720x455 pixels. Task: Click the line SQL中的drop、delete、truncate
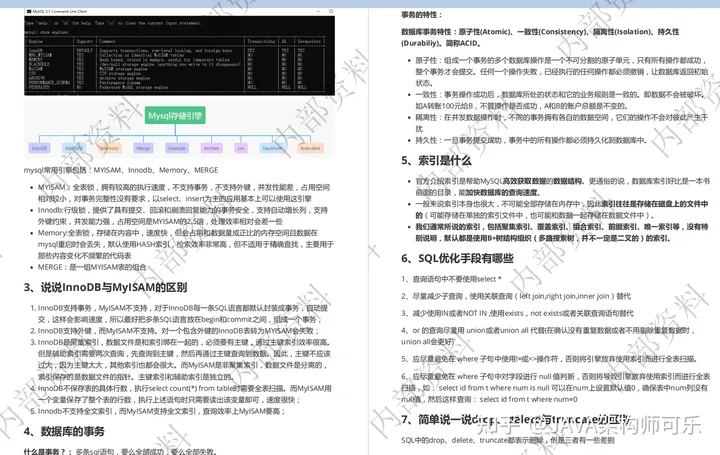508,440
